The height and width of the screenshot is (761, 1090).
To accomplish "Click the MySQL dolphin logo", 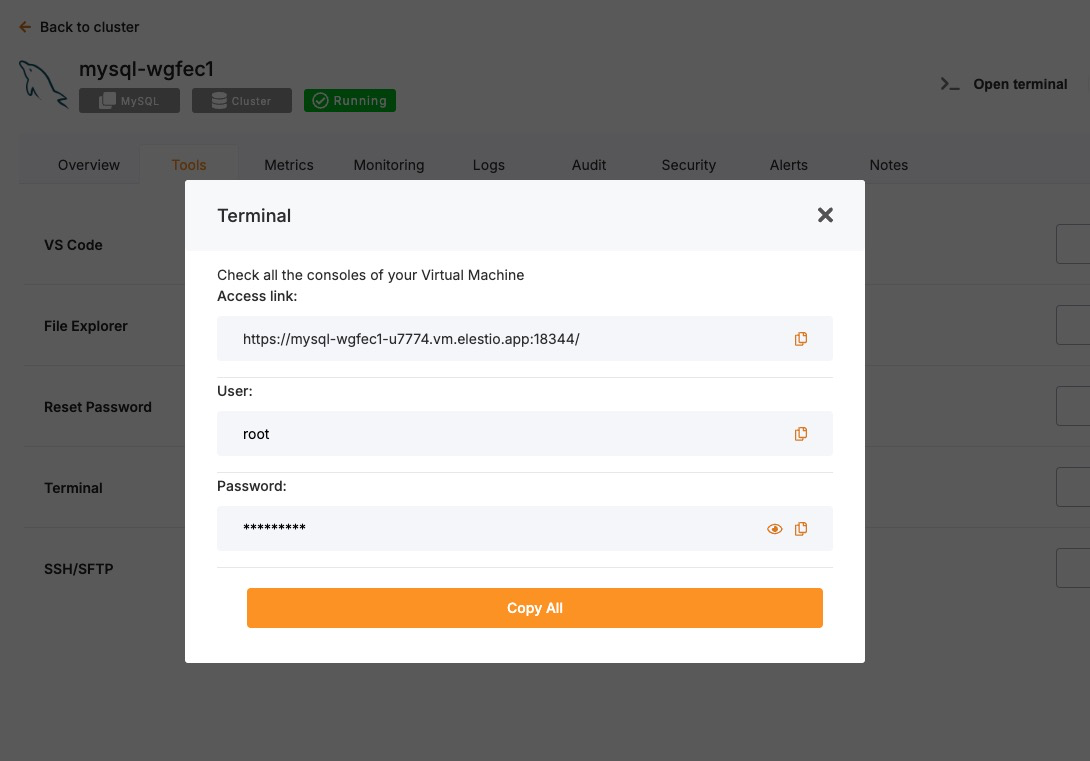I will [43, 83].
